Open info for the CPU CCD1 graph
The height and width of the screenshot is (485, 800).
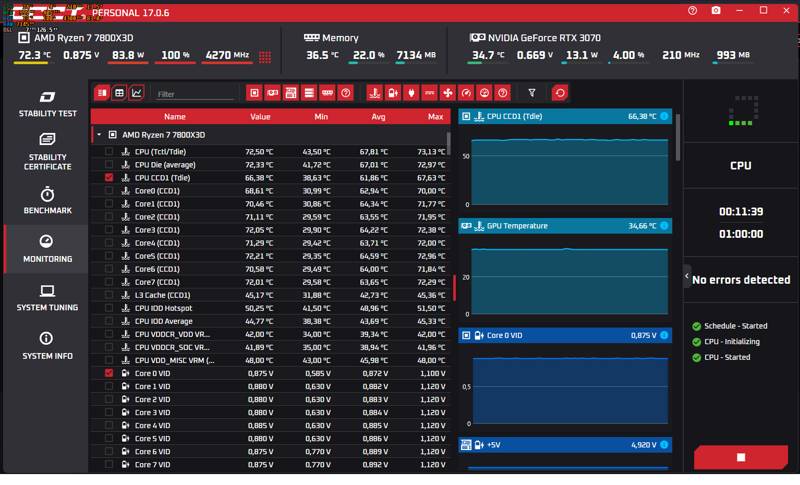coord(664,116)
